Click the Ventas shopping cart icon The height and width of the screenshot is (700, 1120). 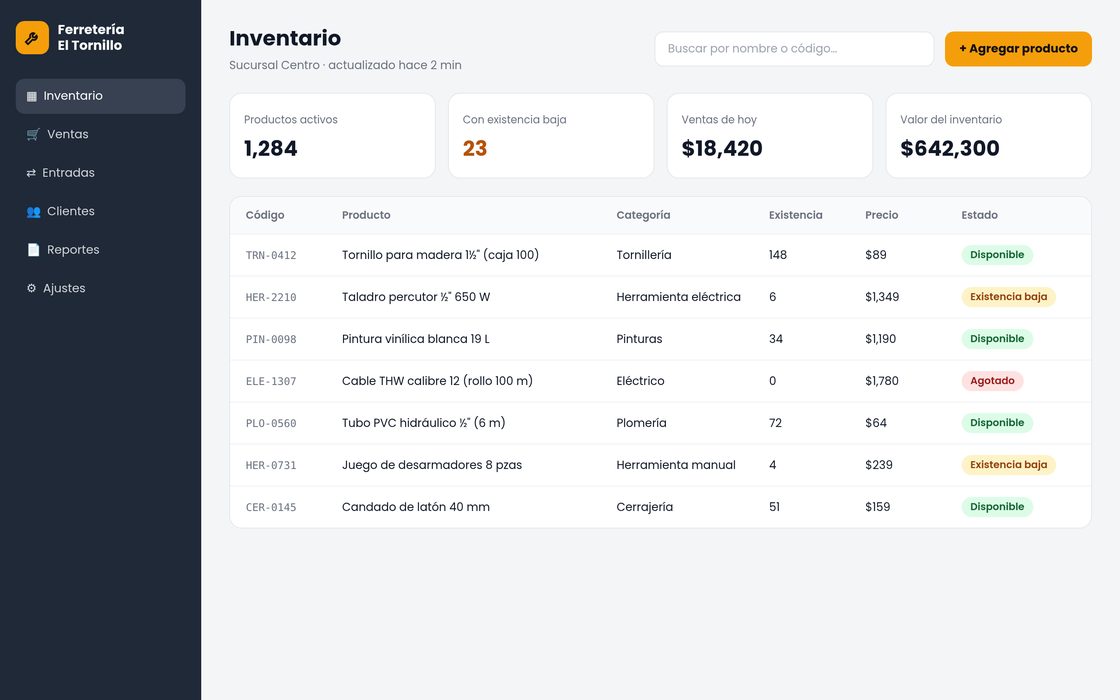(x=33, y=134)
